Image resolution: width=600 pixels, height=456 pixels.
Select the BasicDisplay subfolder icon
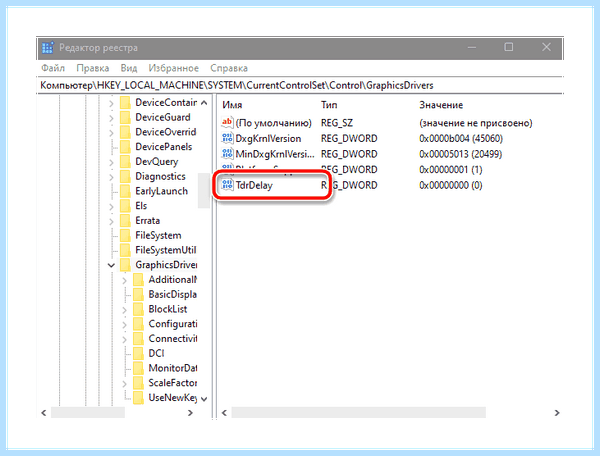point(139,294)
